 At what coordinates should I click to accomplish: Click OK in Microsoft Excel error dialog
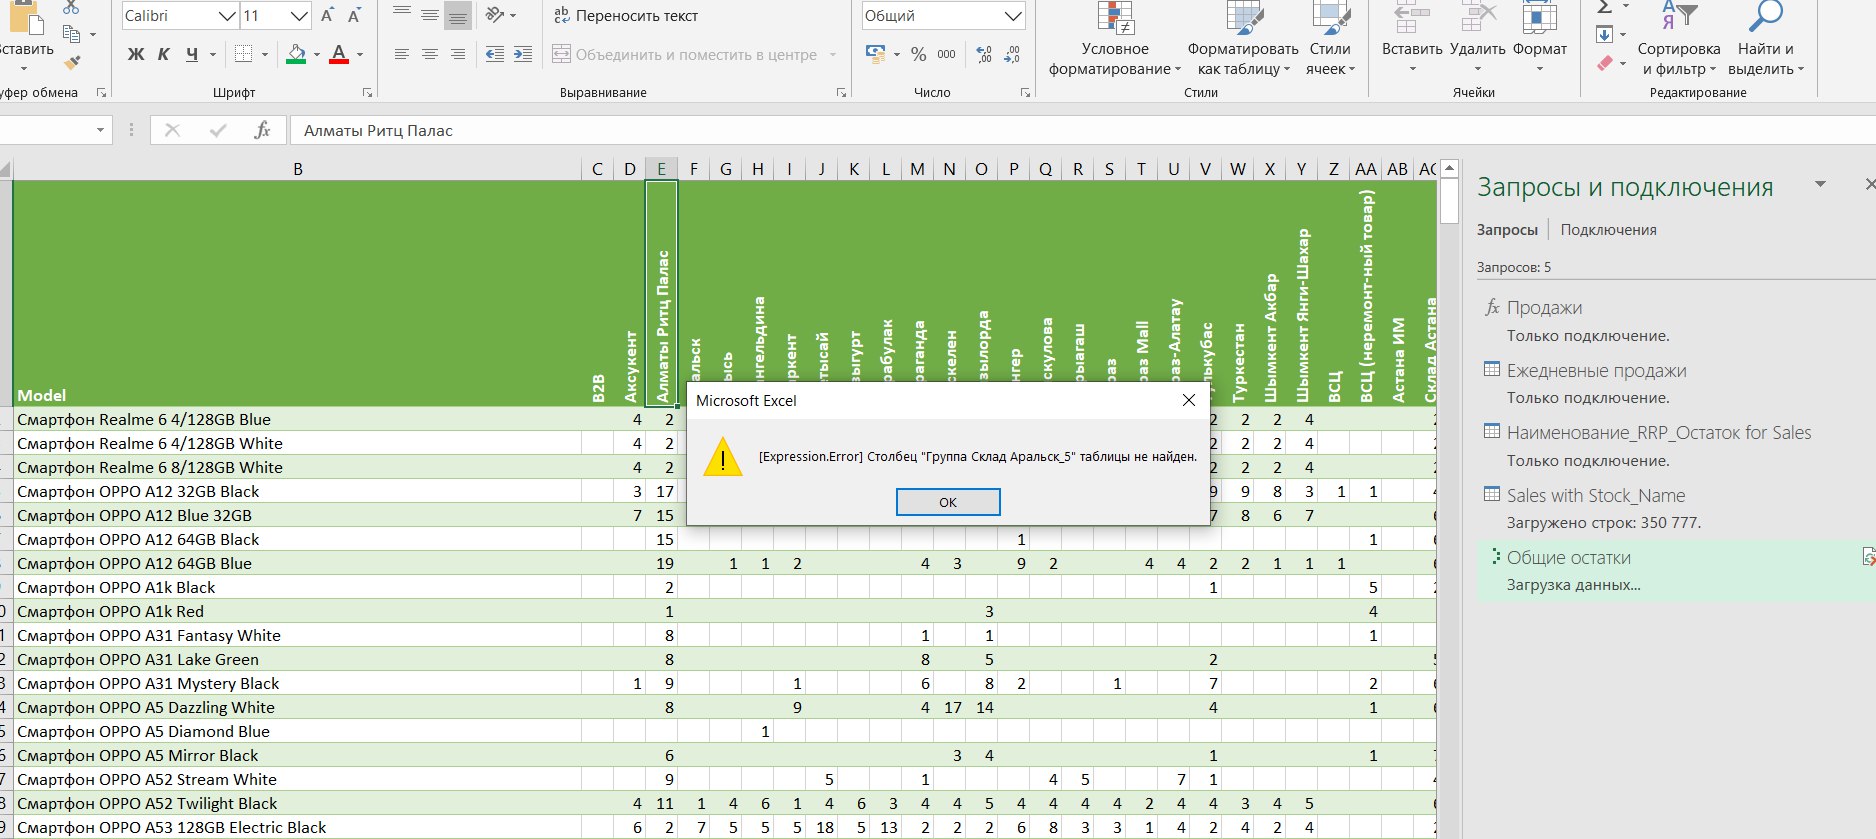[x=948, y=502]
